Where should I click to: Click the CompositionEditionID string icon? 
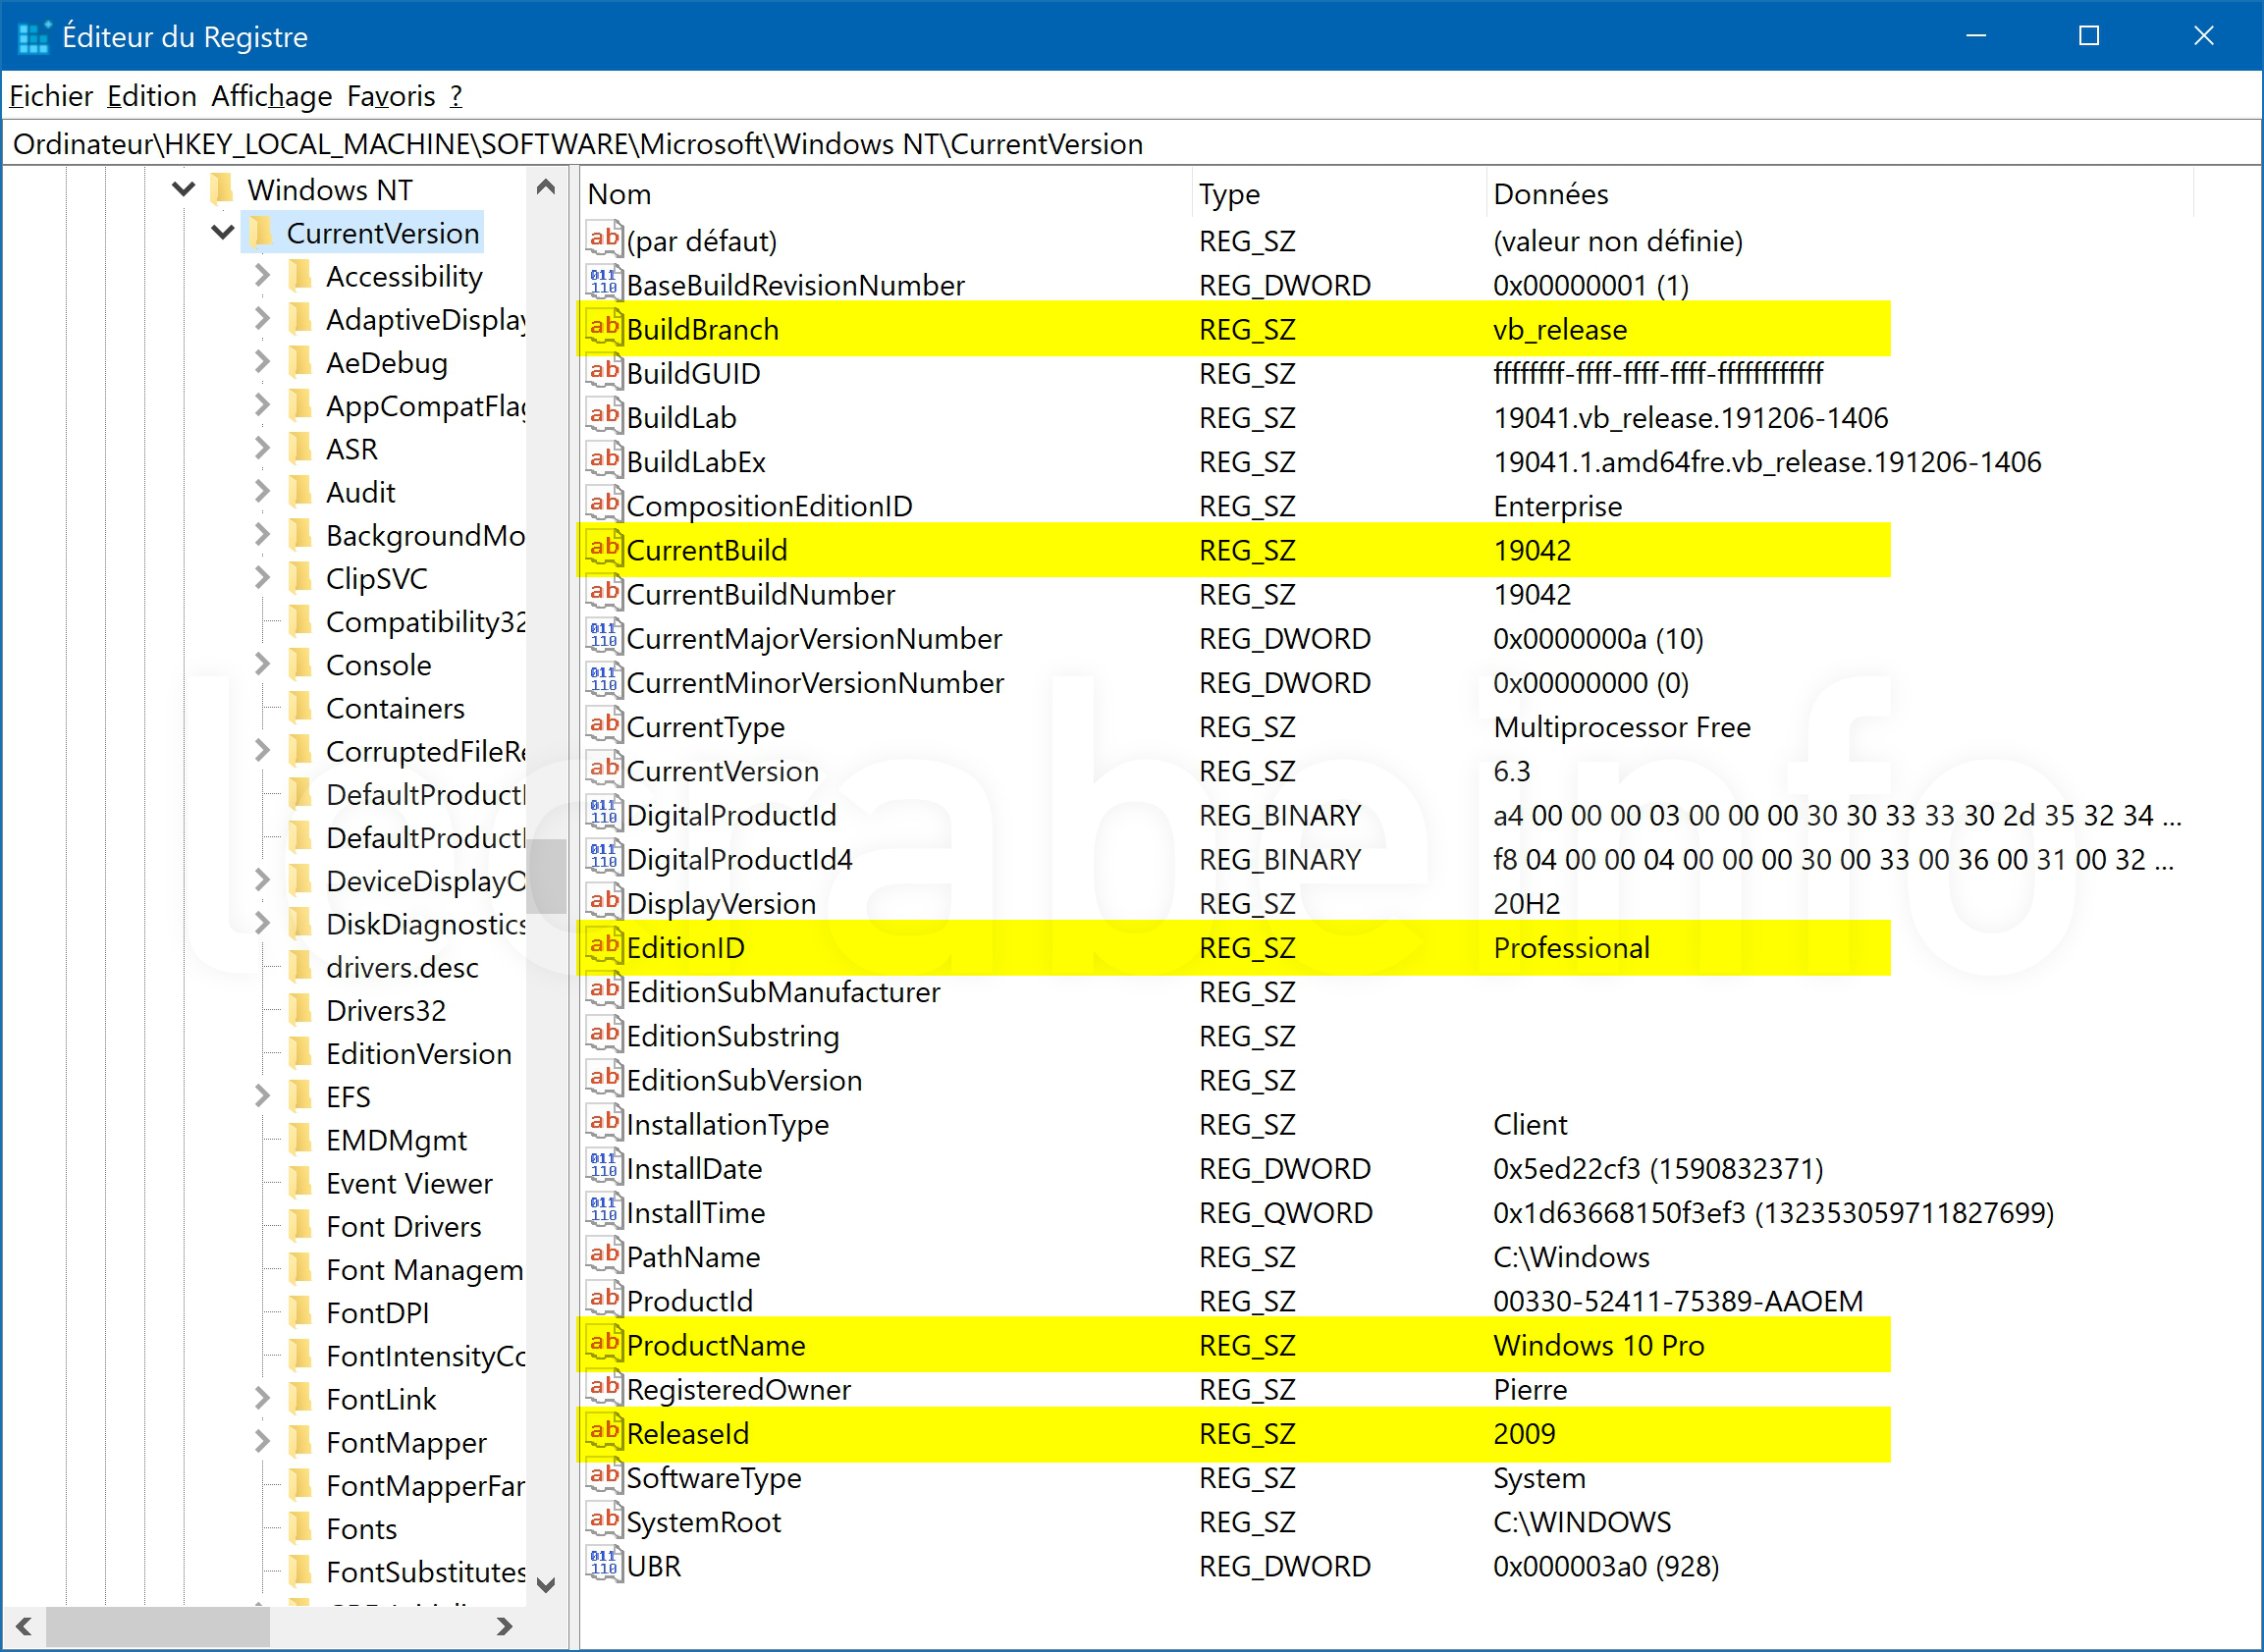coord(604,505)
